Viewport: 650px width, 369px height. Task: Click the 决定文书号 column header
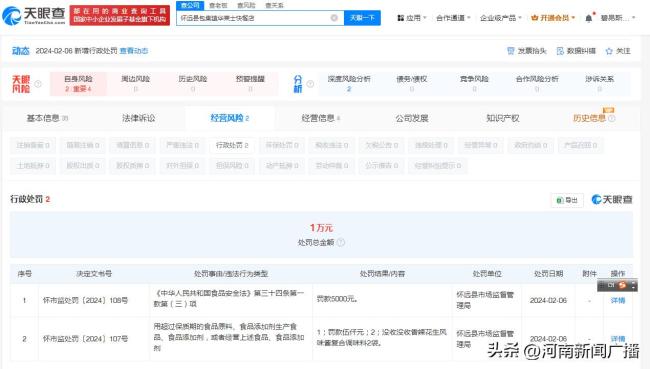click(x=94, y=274)
